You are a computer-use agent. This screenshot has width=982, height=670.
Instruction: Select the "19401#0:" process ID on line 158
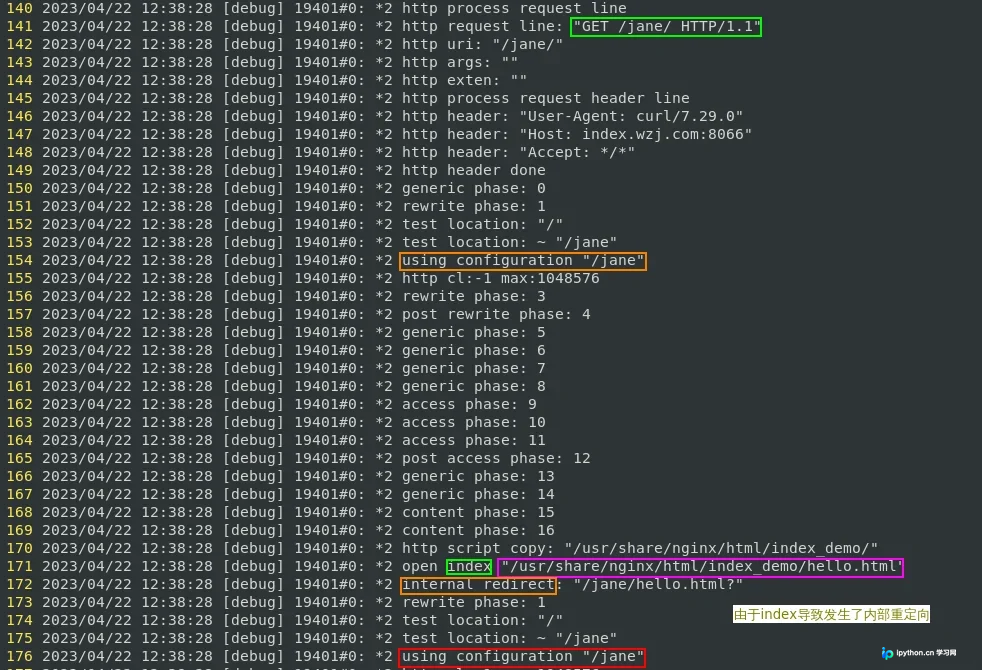pyautogui.click(x=329, y=332)
